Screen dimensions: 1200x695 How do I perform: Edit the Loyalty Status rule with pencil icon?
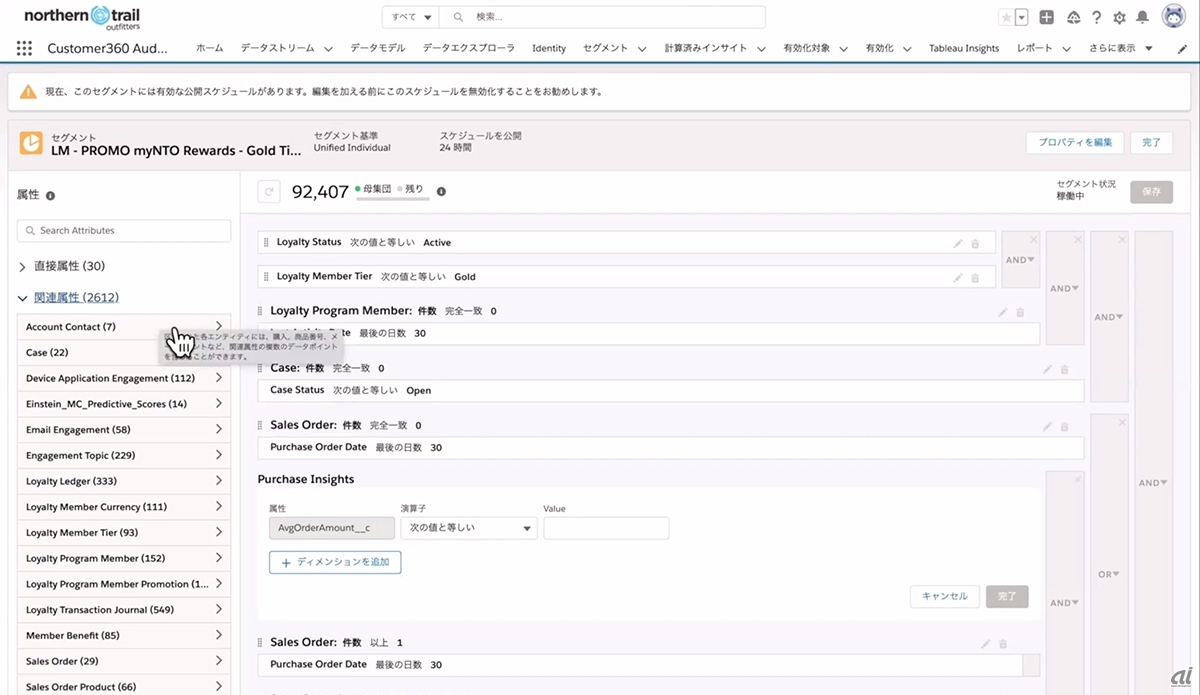(958, 243)
